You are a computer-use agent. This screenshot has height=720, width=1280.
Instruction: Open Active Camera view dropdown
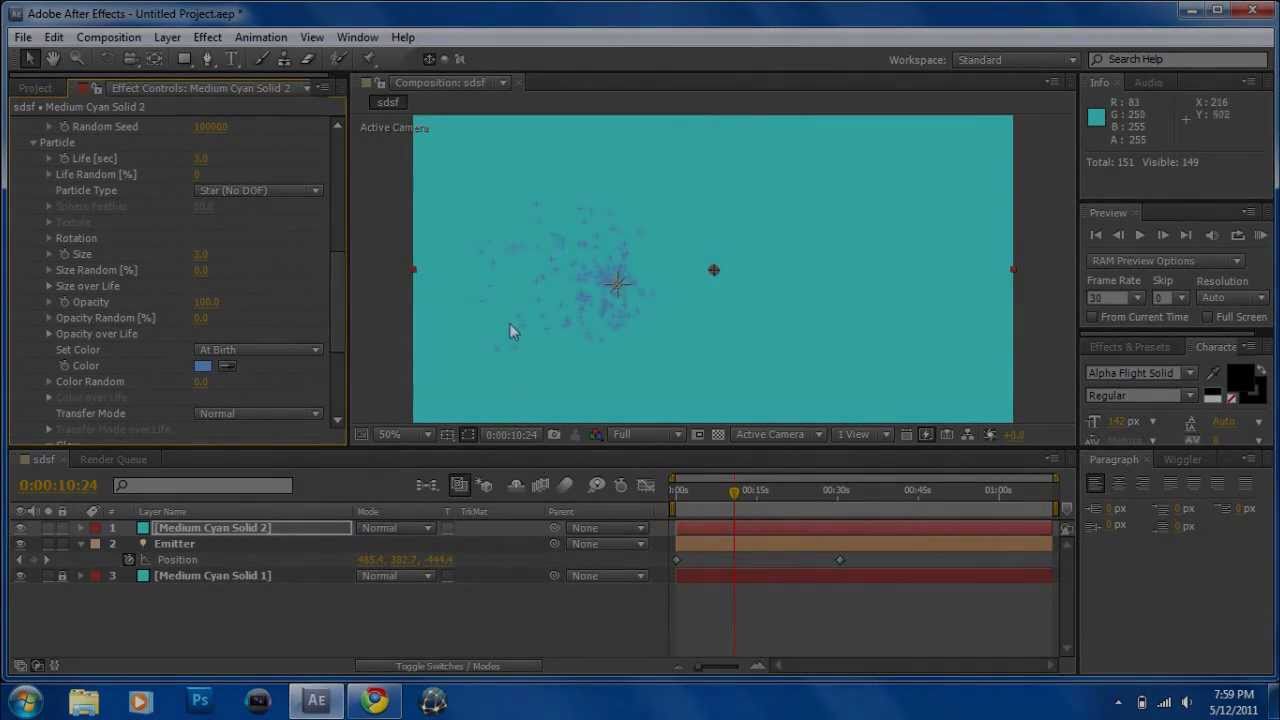pos(778,435)
